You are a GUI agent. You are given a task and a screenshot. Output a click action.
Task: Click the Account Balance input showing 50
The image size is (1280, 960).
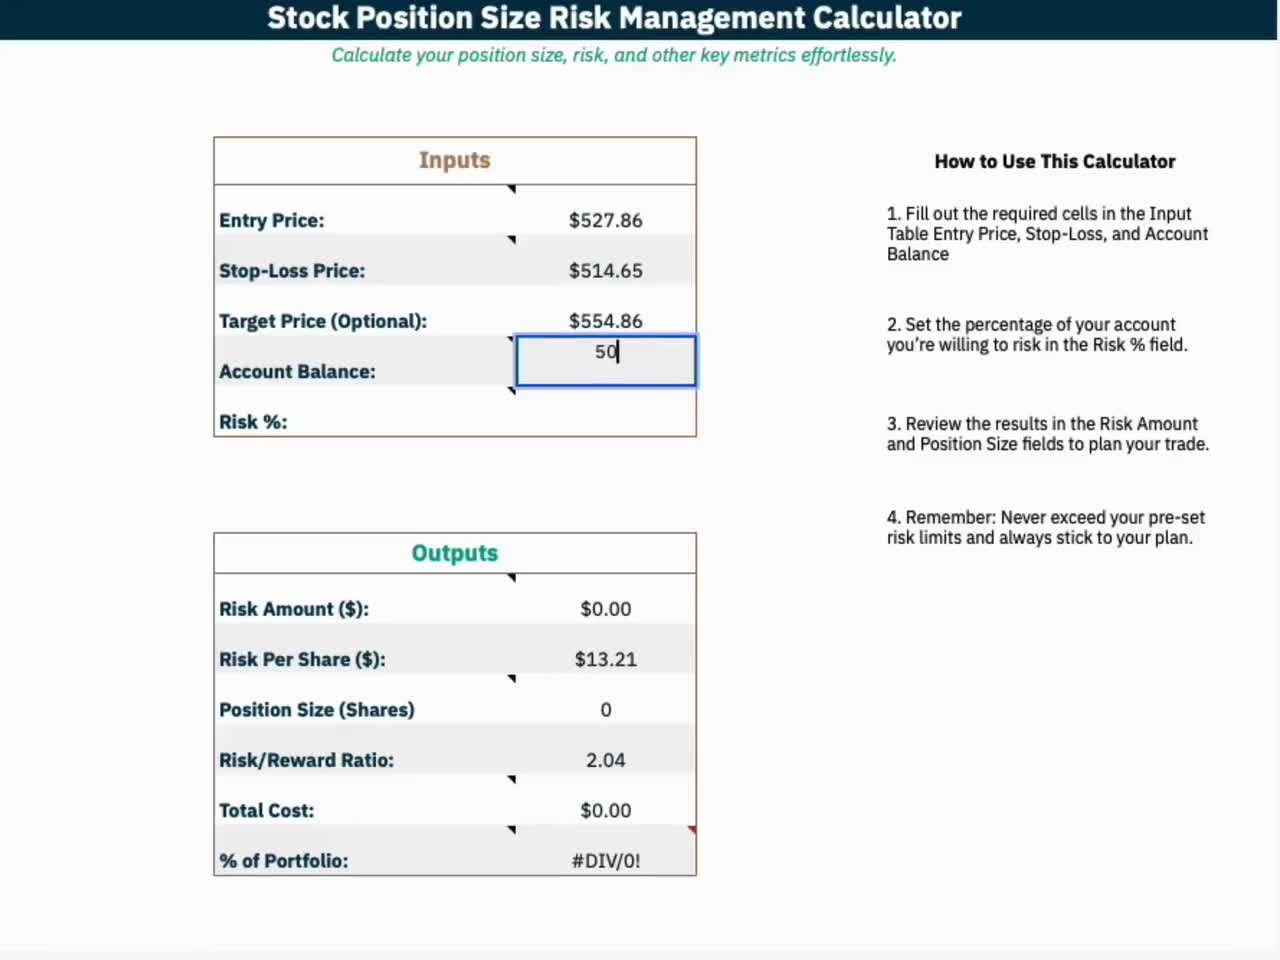click(x=606, y=360)
